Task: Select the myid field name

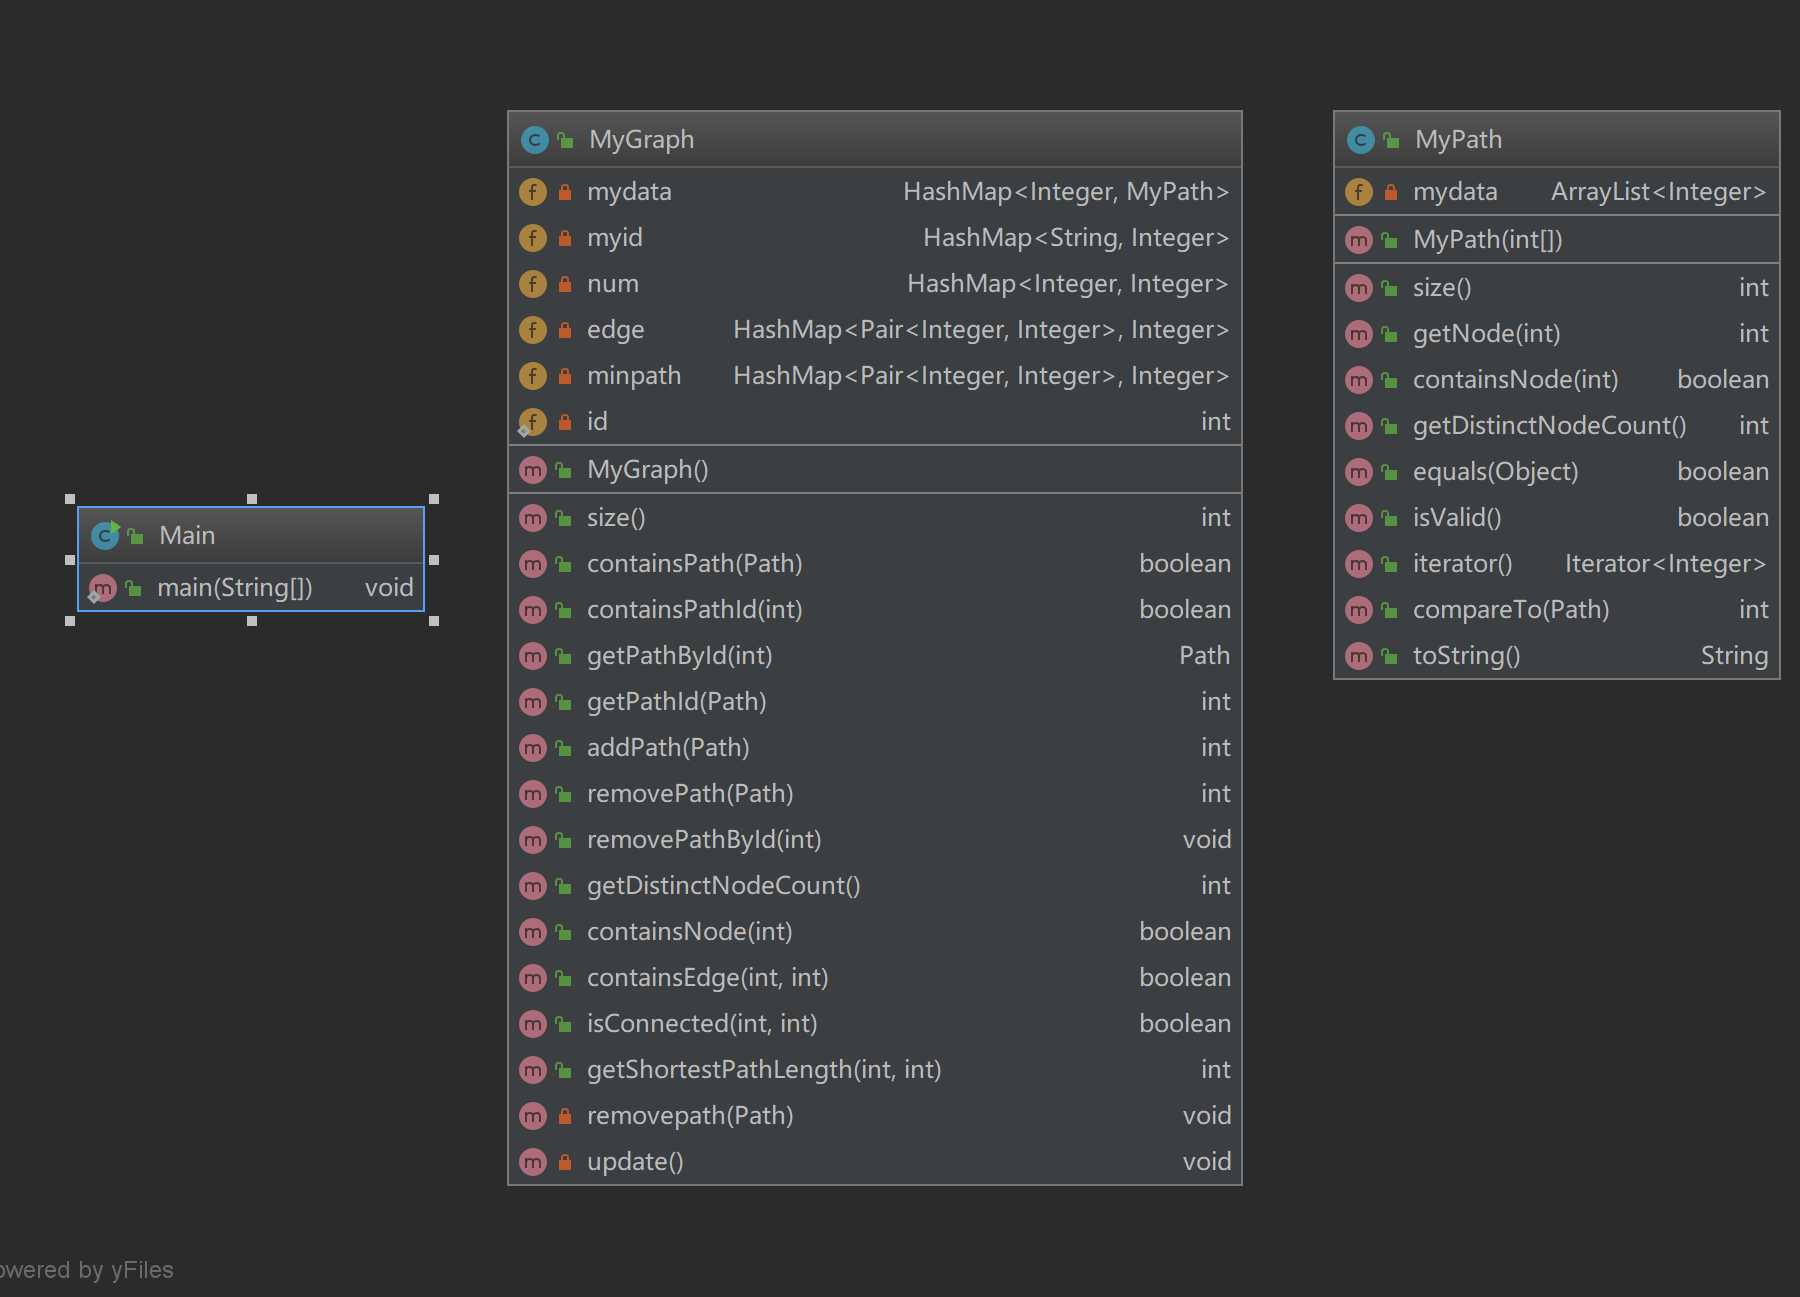Action: click(615, 238)
